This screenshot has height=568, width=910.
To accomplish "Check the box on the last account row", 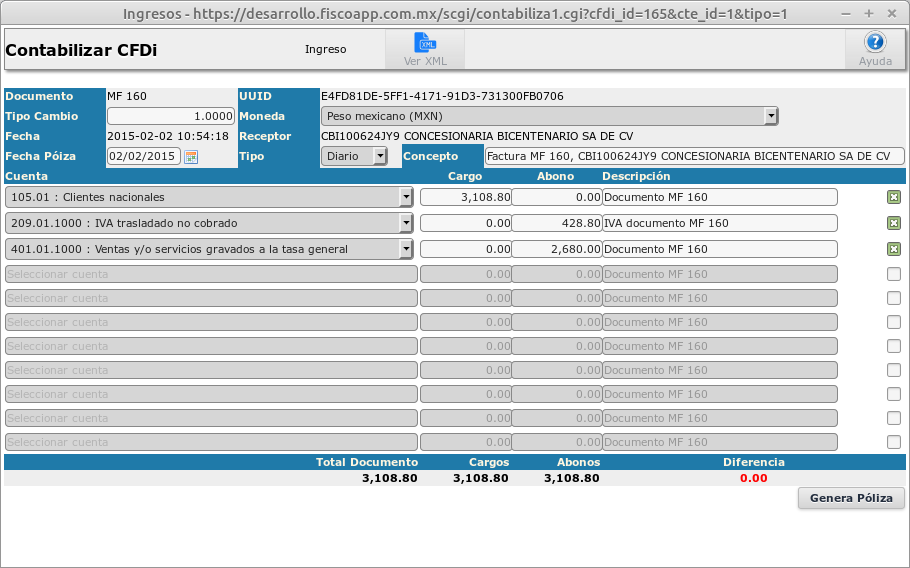I will click(x=893, y=442).
